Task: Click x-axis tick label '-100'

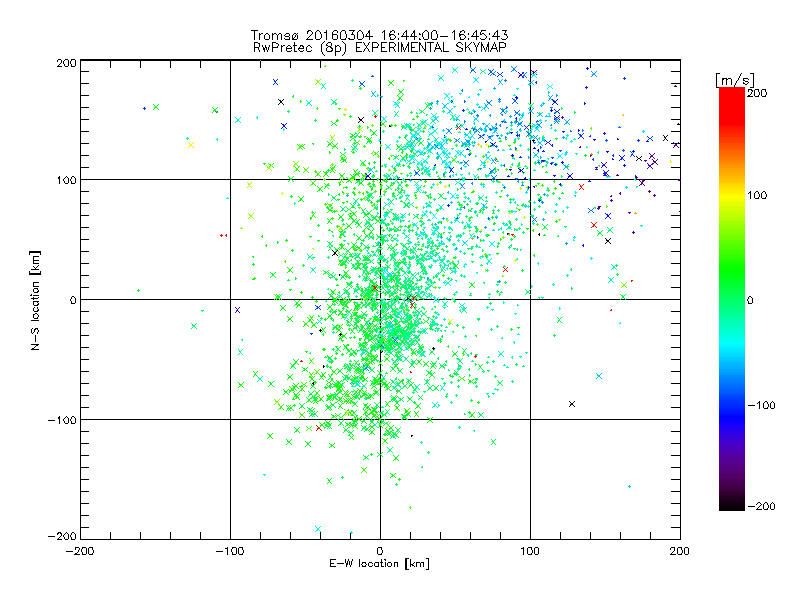Action: (x=230, y=551)
